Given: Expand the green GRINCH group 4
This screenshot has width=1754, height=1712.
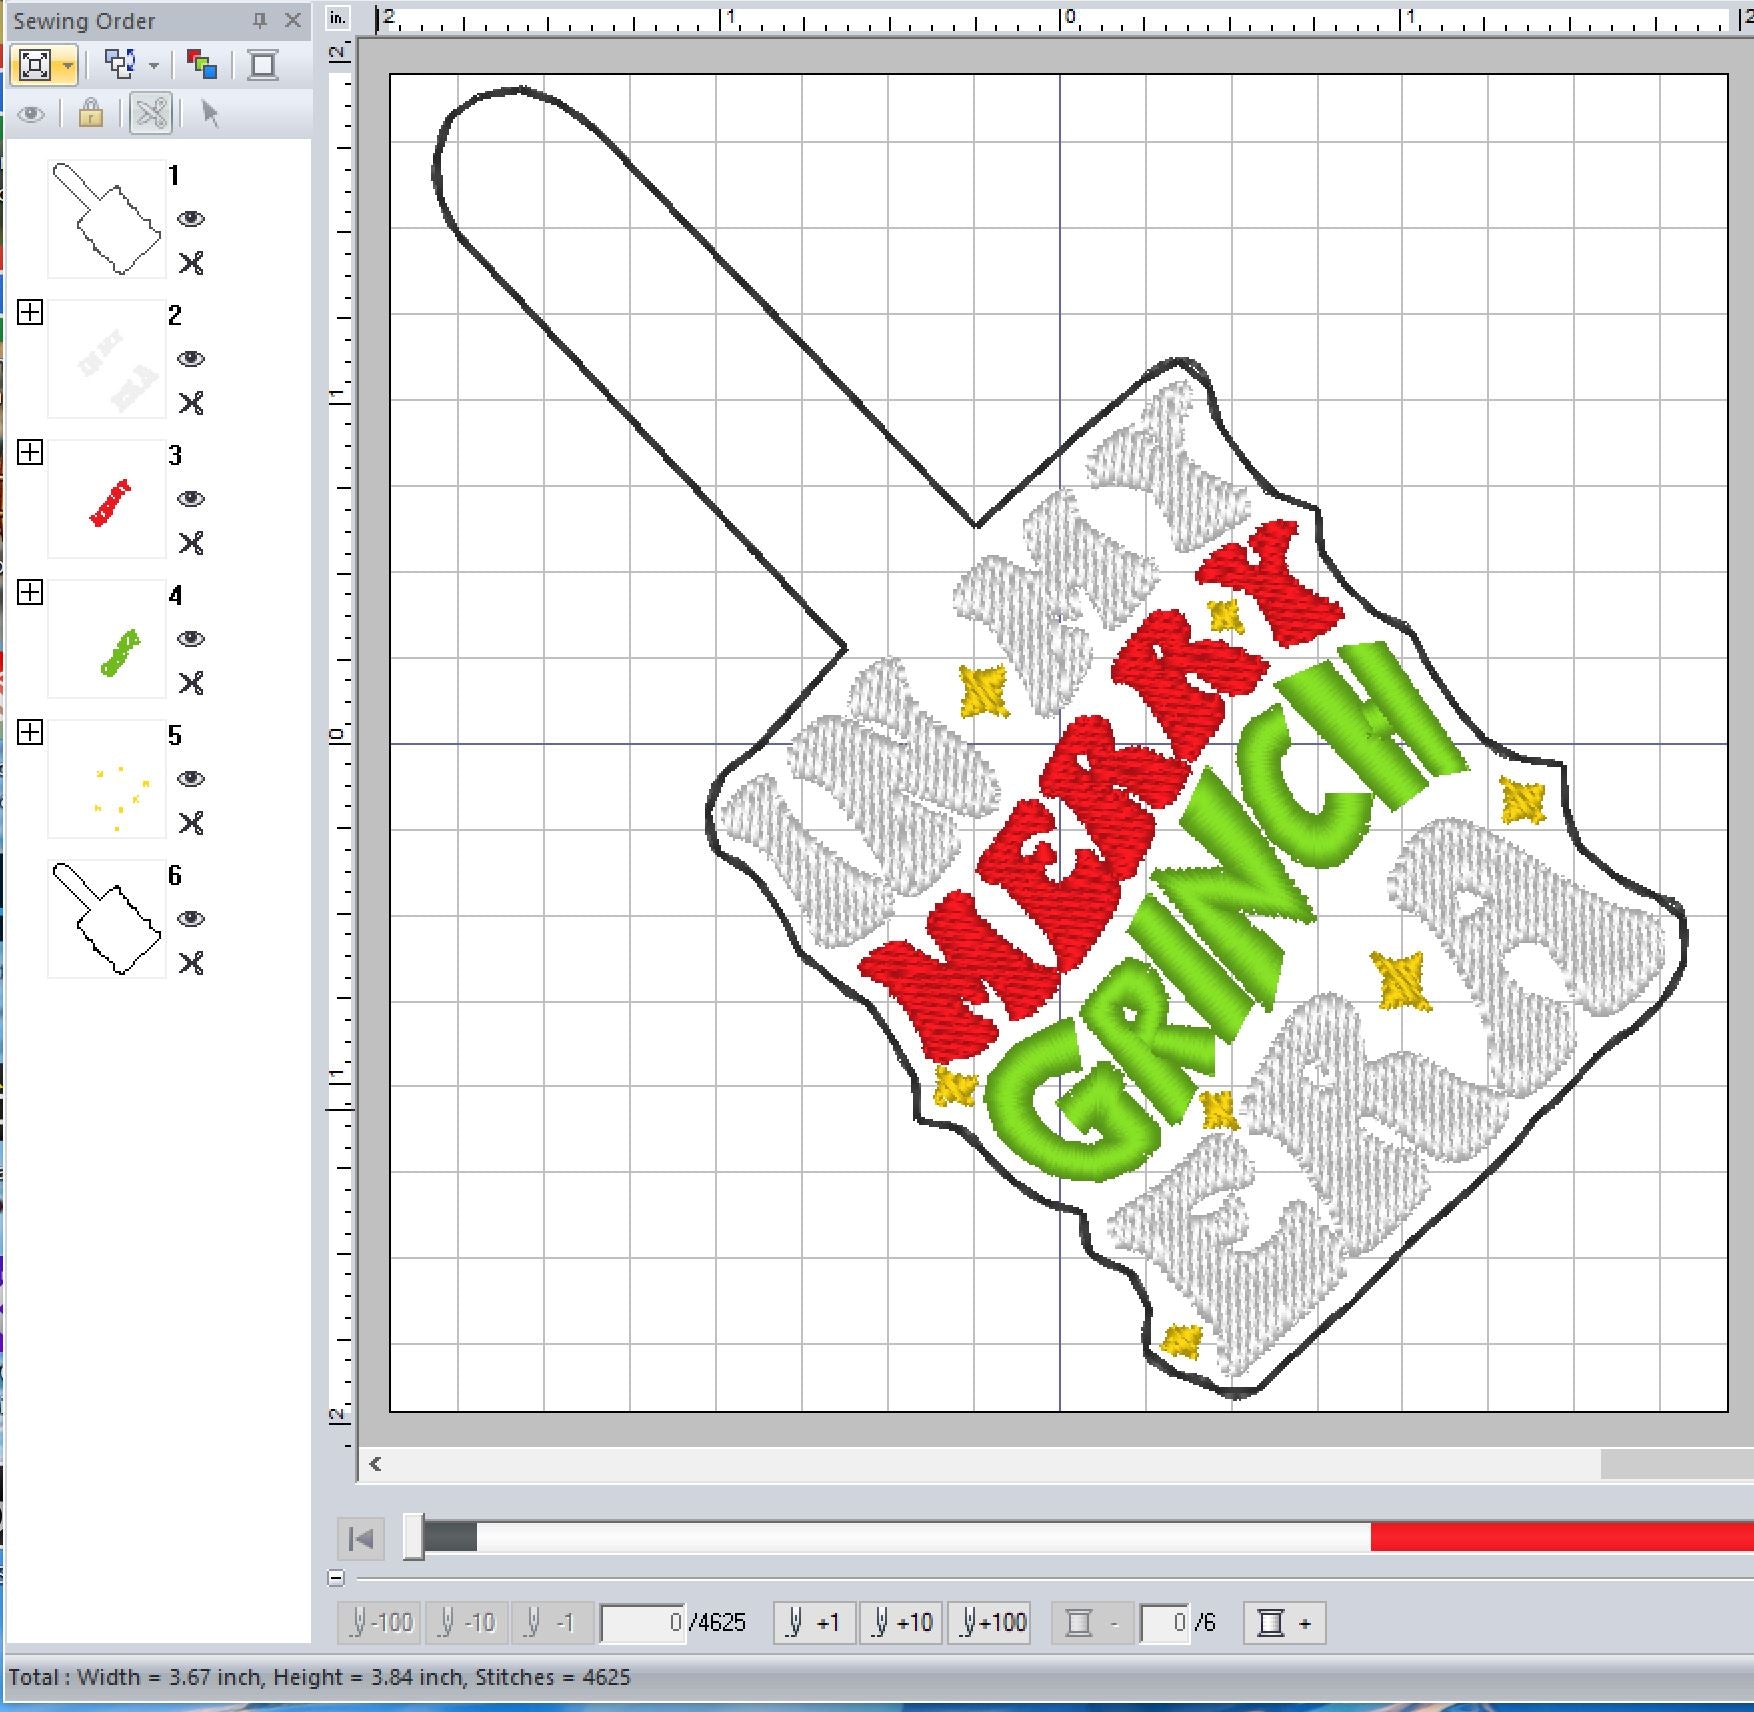Looking at the screenshot, I should pos(30,593).
